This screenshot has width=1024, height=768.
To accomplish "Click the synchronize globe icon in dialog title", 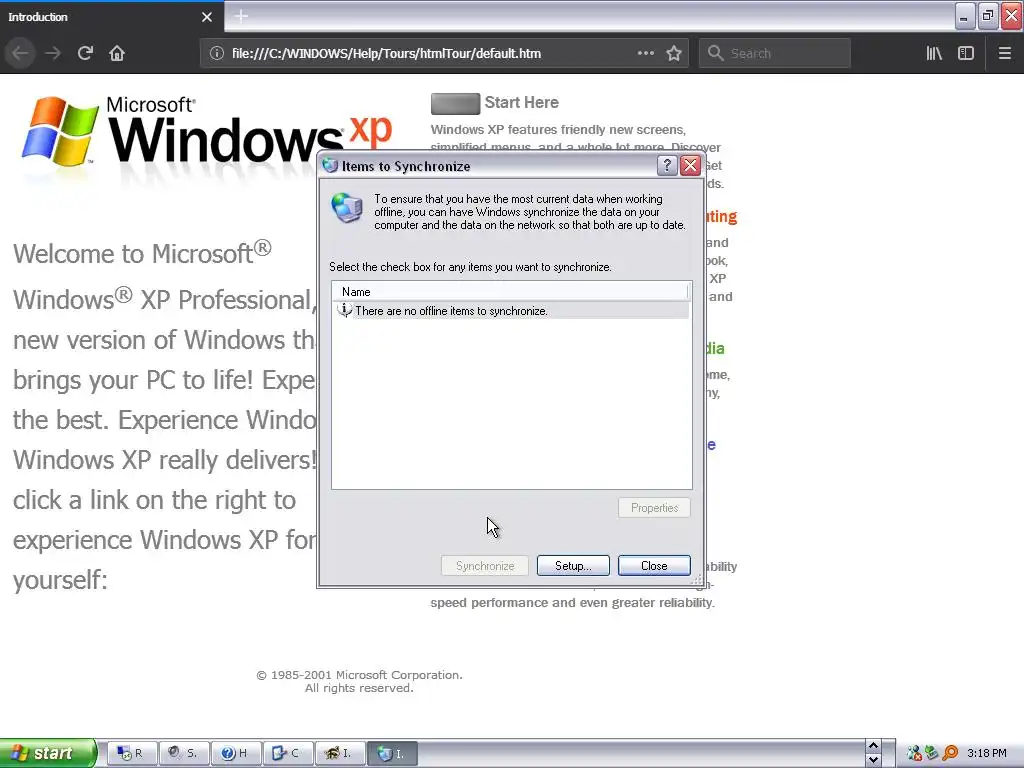I will point(330,166).
